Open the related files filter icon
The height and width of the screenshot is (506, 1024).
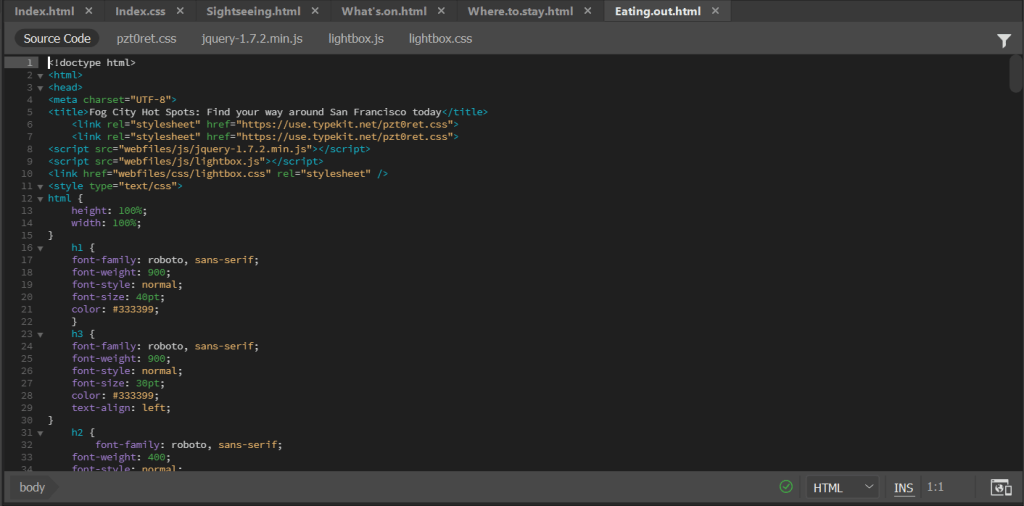point(1004,40)
